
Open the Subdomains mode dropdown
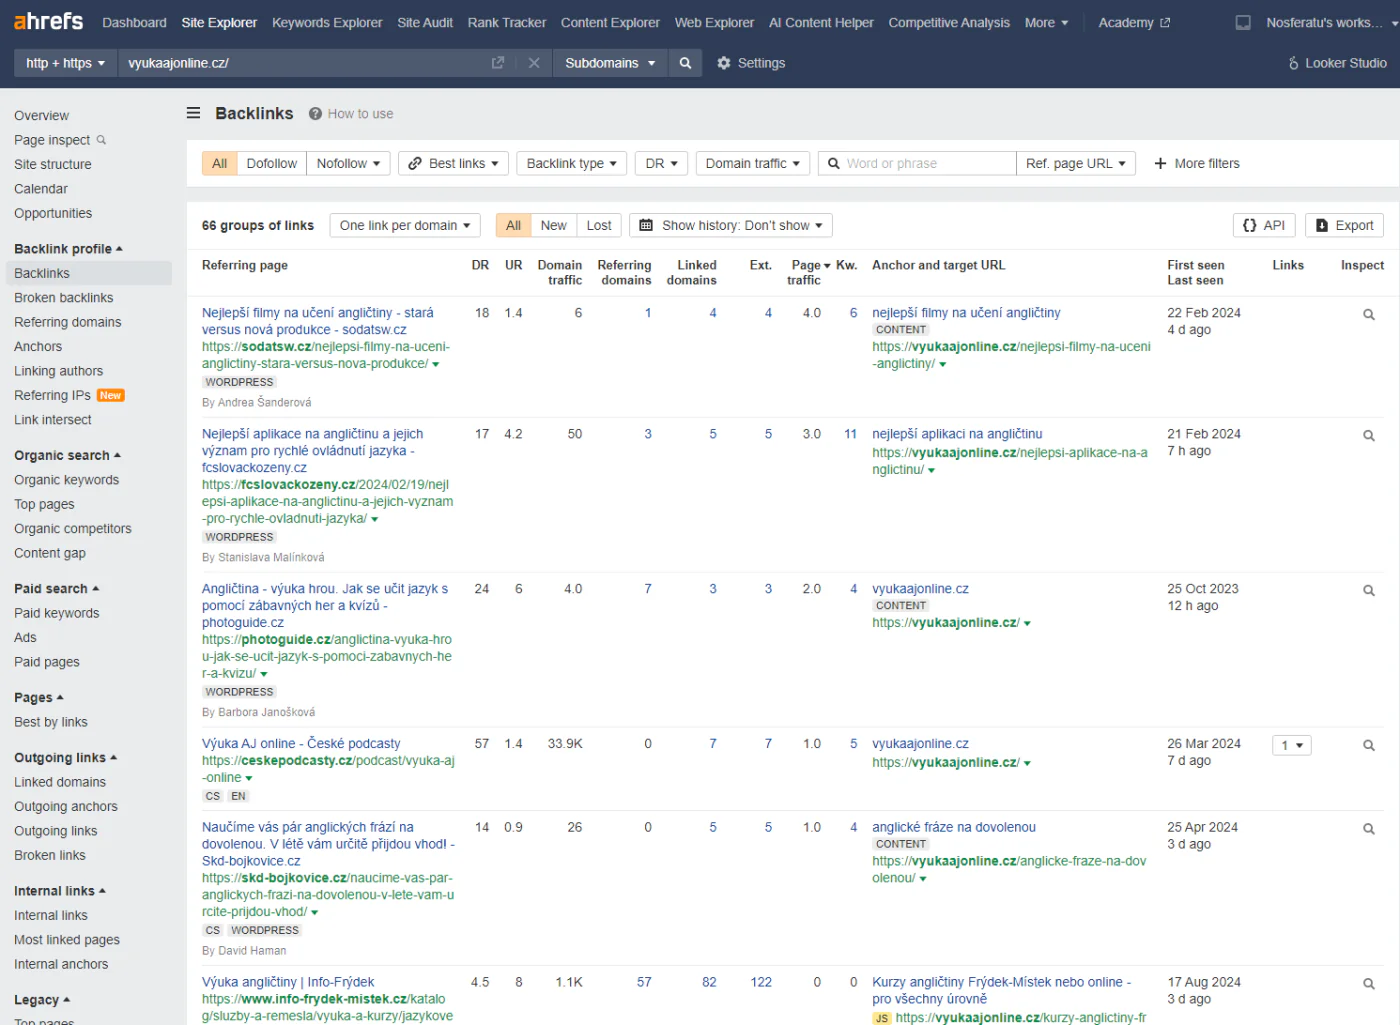tap(610, 63)
